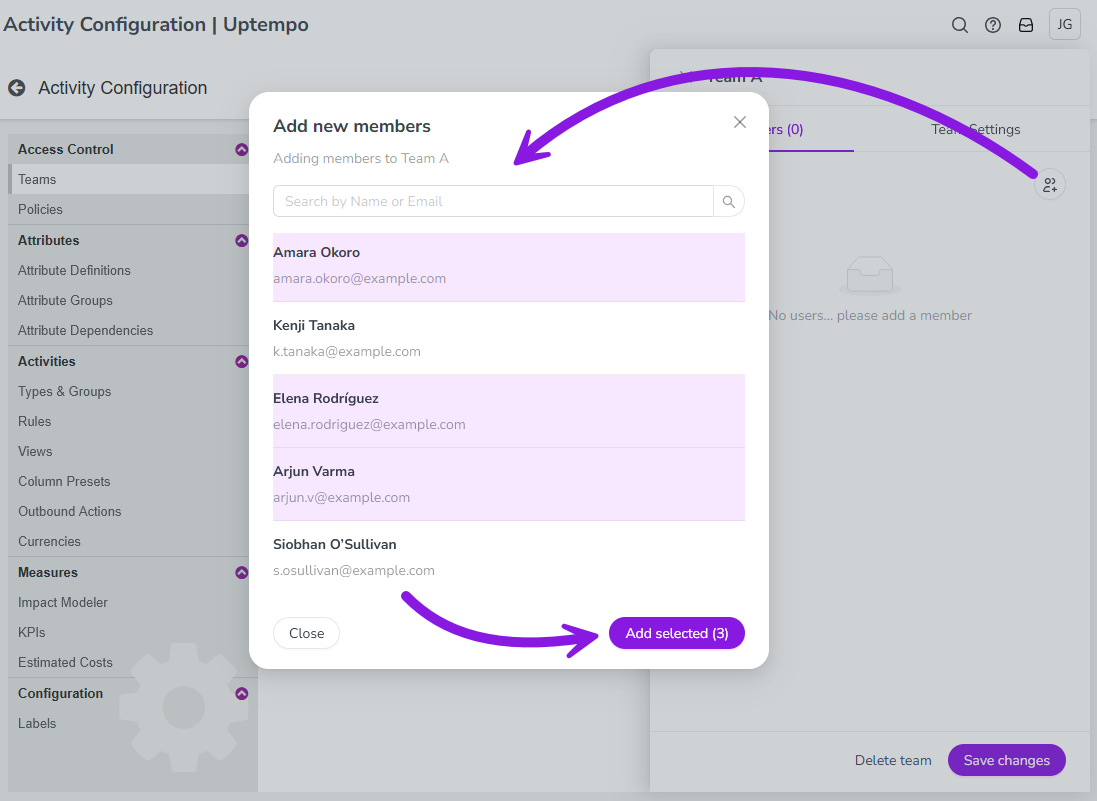Viewport: 1097px width, 801px height.
Task: Open Attribute Groups in the sidebar
Action: tap(129, 301)
